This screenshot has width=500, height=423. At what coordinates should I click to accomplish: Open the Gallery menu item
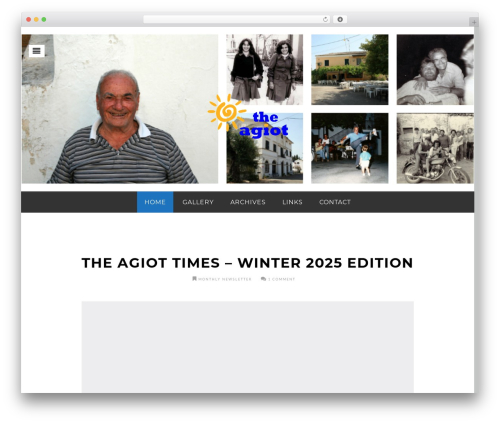[x=198, y=202]
